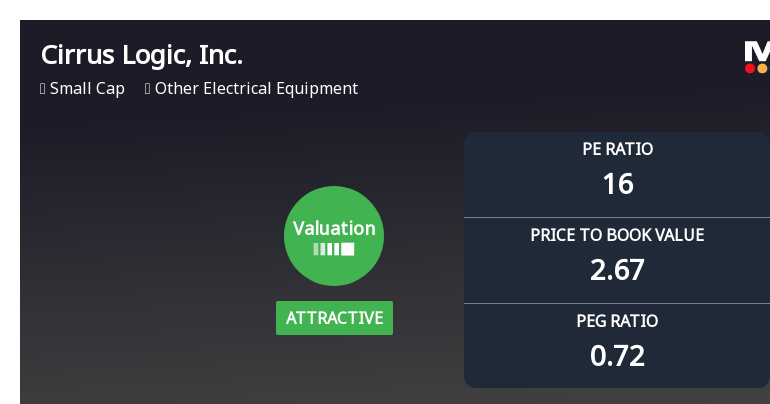Image resolution: width=770 pixels, height=404 pixels.
Task: Select the PE RATIO heading
Action: (x=617, y=149)
